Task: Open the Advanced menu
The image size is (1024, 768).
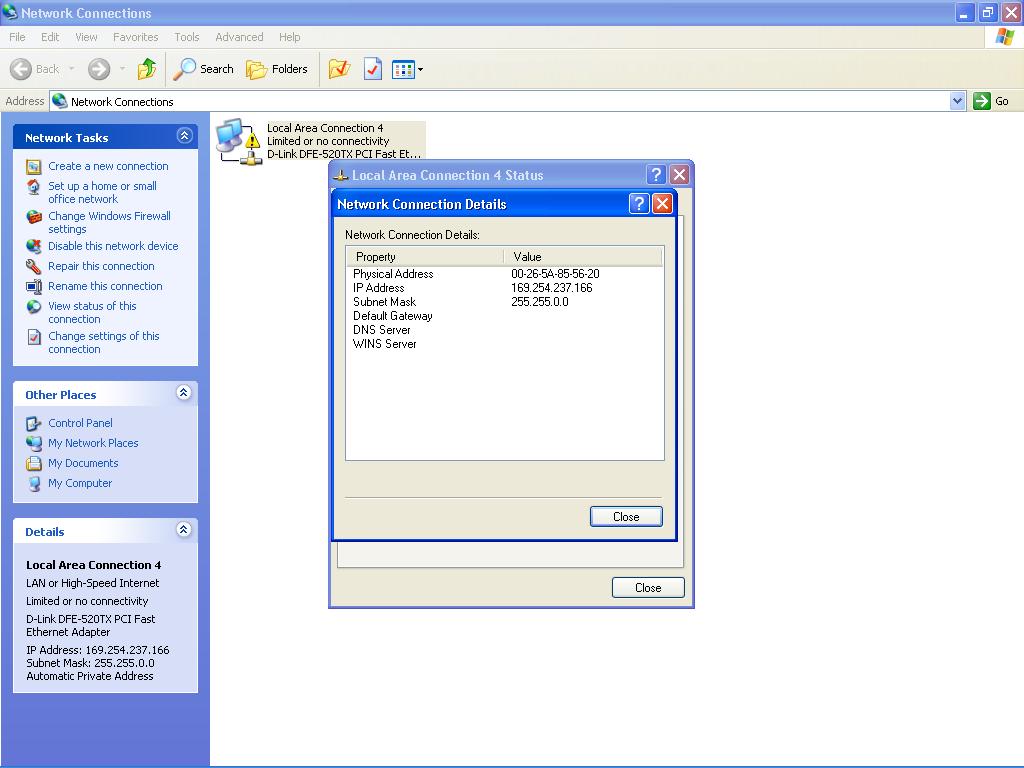Action: [239, 37]
